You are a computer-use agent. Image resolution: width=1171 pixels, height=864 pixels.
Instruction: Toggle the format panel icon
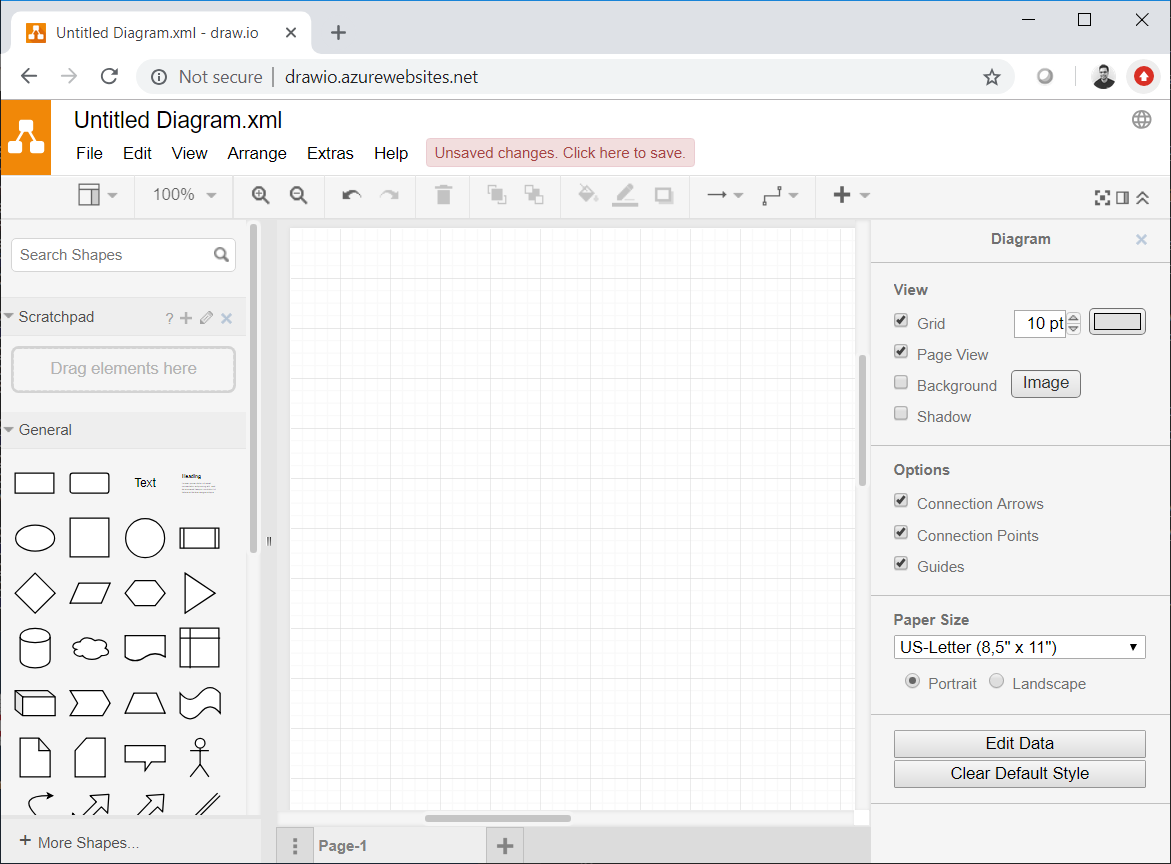click(1122, 198)
